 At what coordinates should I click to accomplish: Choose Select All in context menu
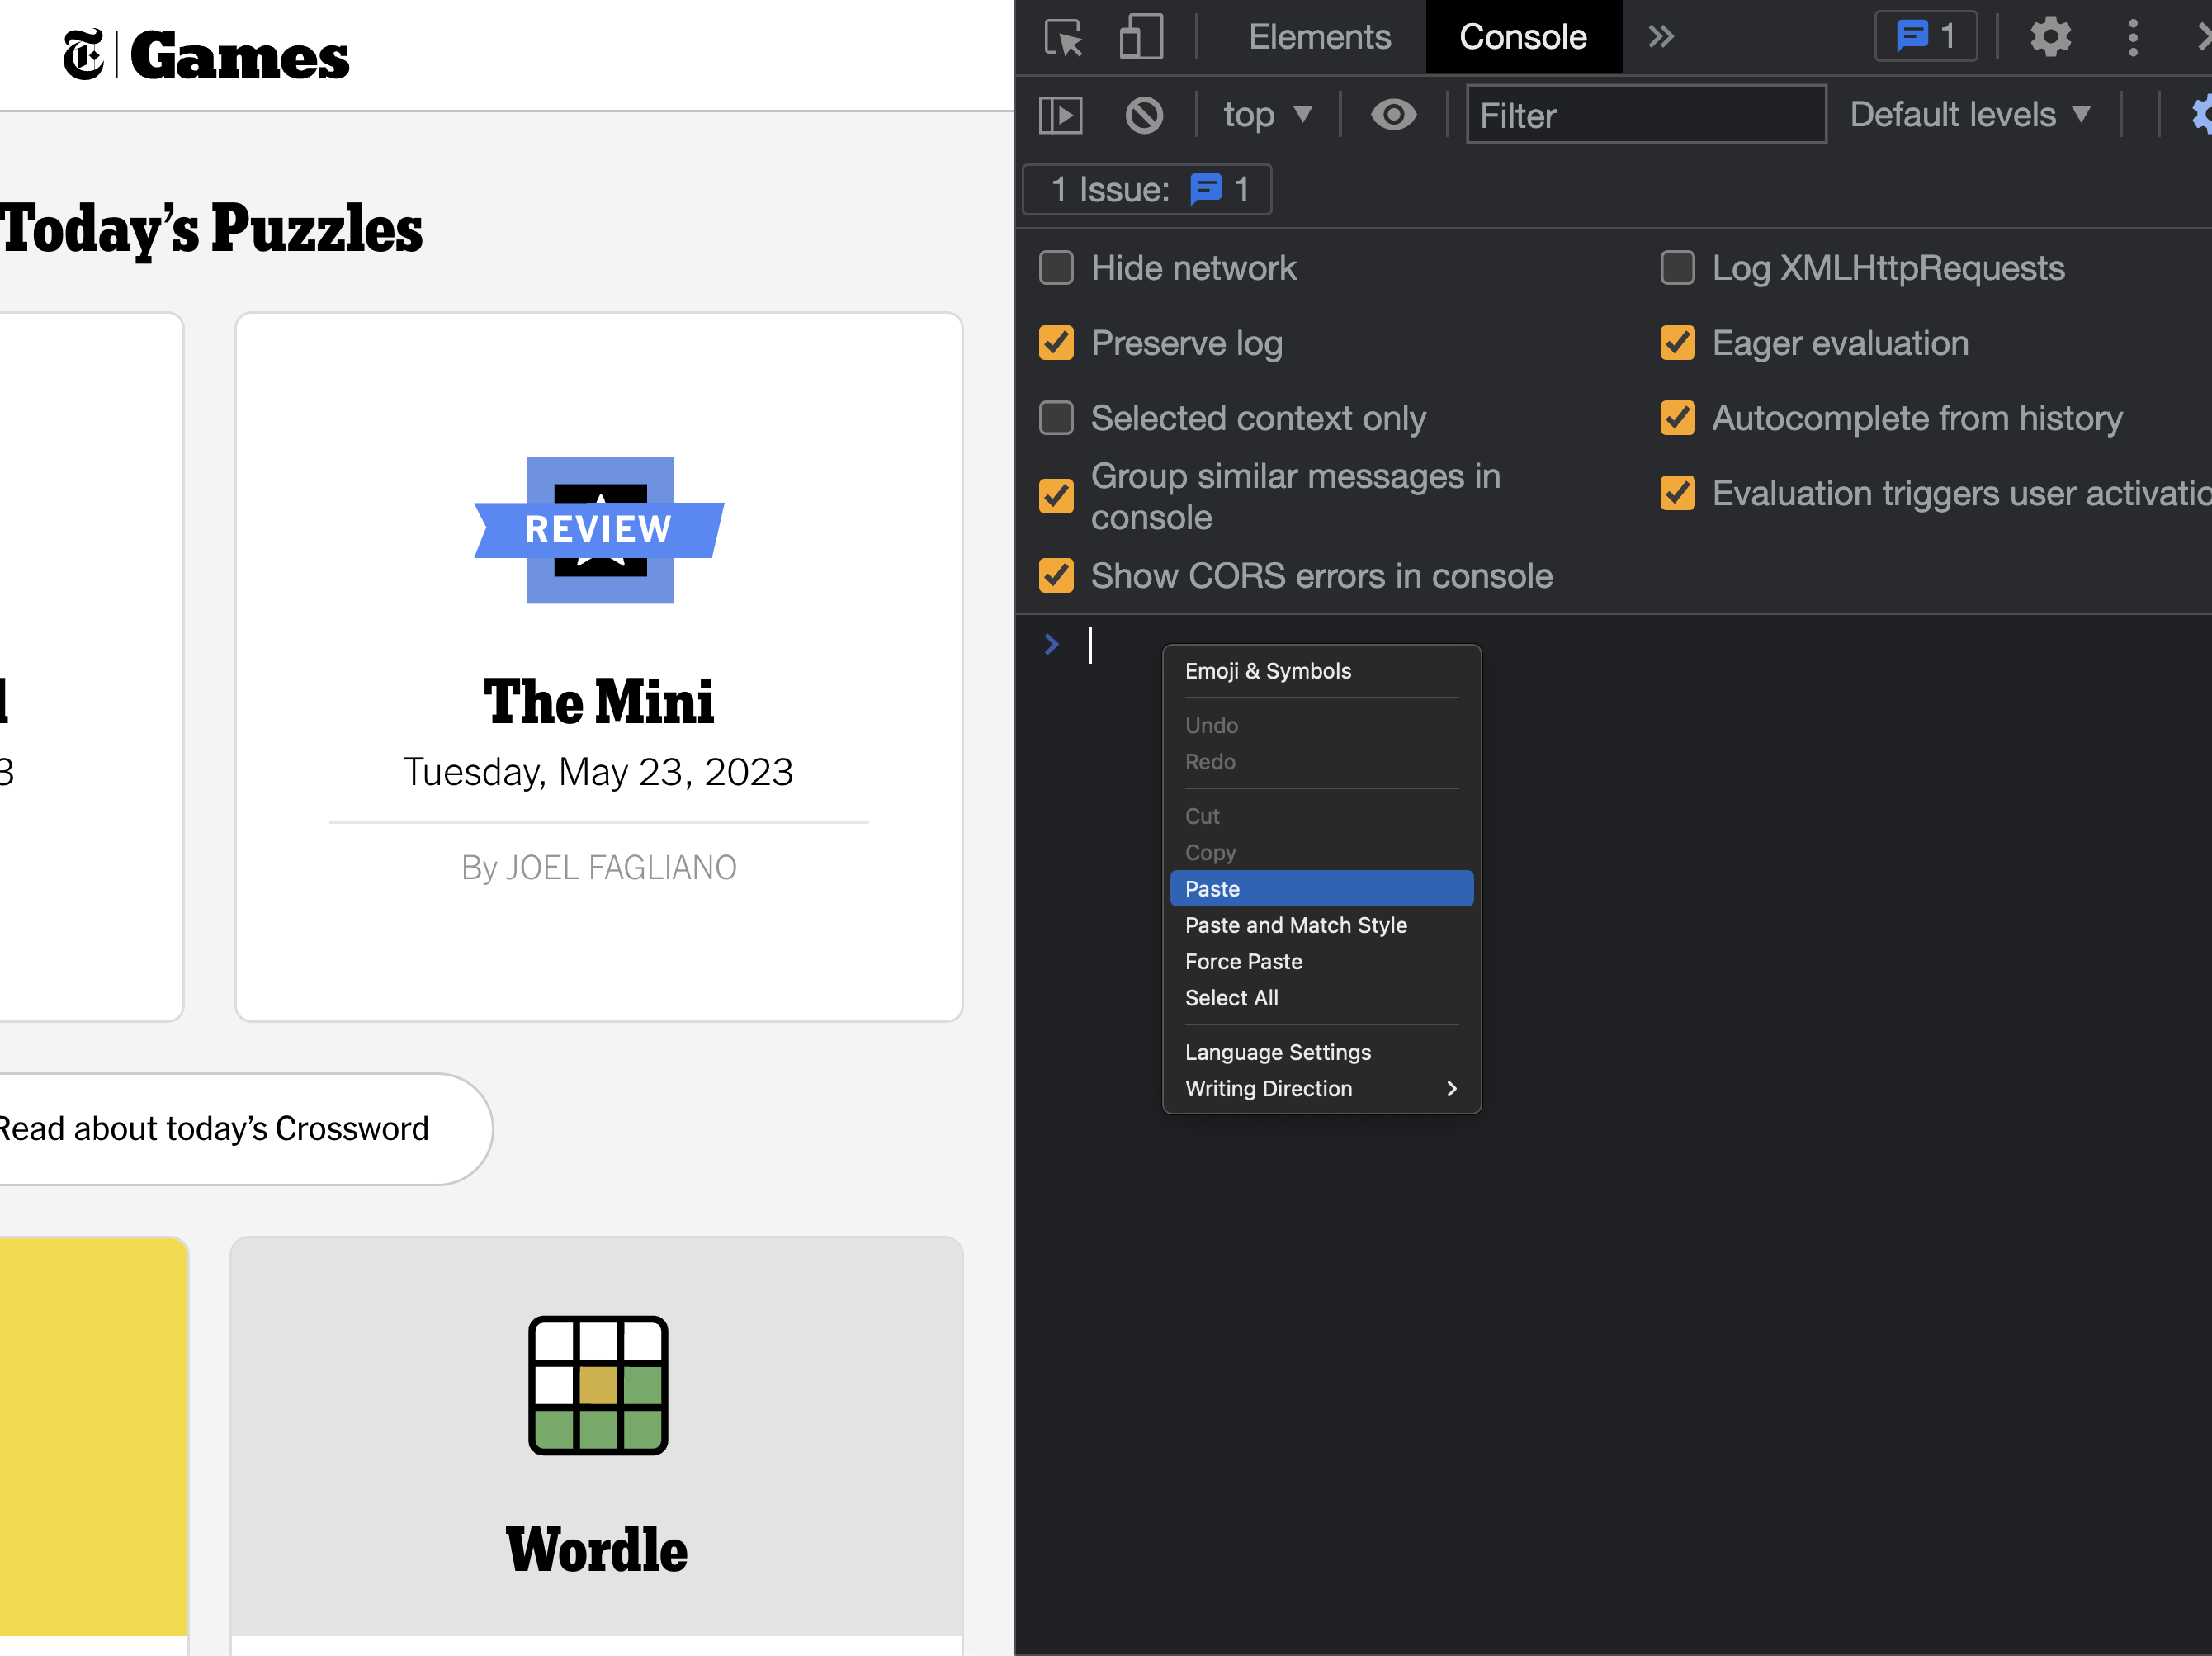coord(1321,998)
